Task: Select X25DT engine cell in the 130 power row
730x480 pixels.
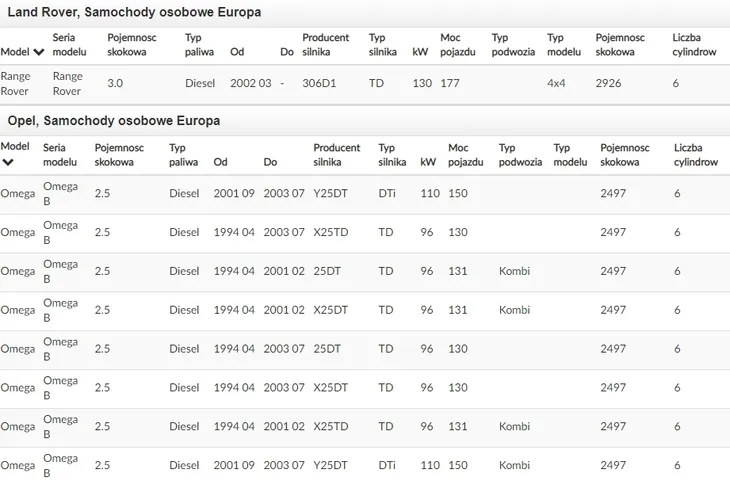Action: pyautogui.click(x=330, y=388)
